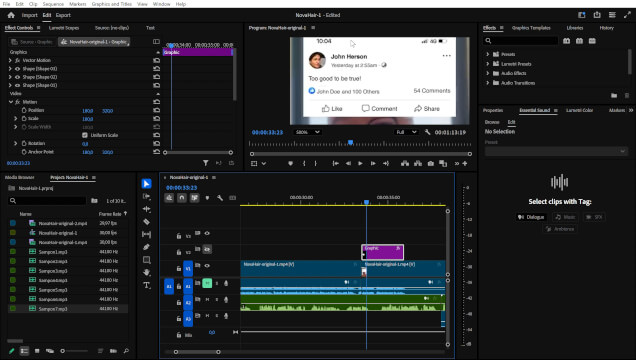Collapse the Motion effect

coord(11,102)
